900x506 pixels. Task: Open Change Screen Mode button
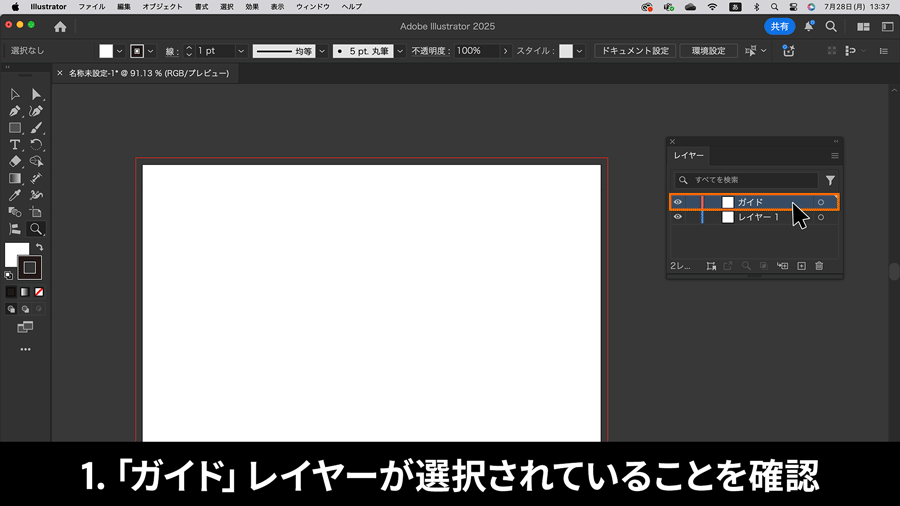(25, 327)
